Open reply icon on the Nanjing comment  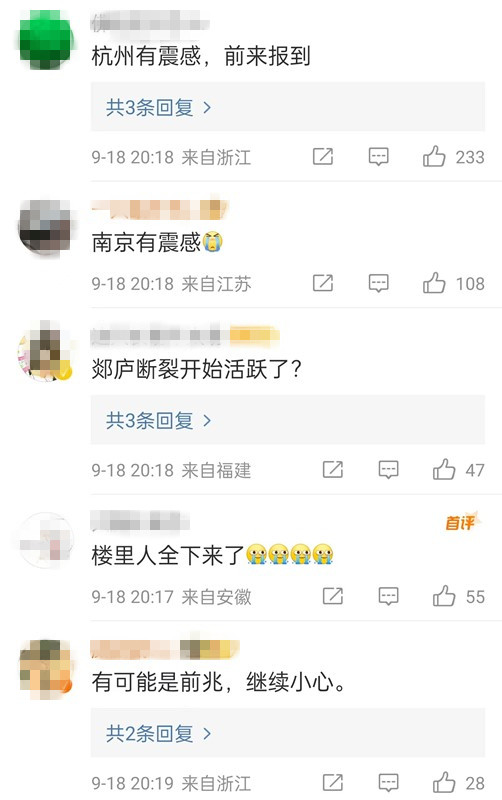(379, 283)
